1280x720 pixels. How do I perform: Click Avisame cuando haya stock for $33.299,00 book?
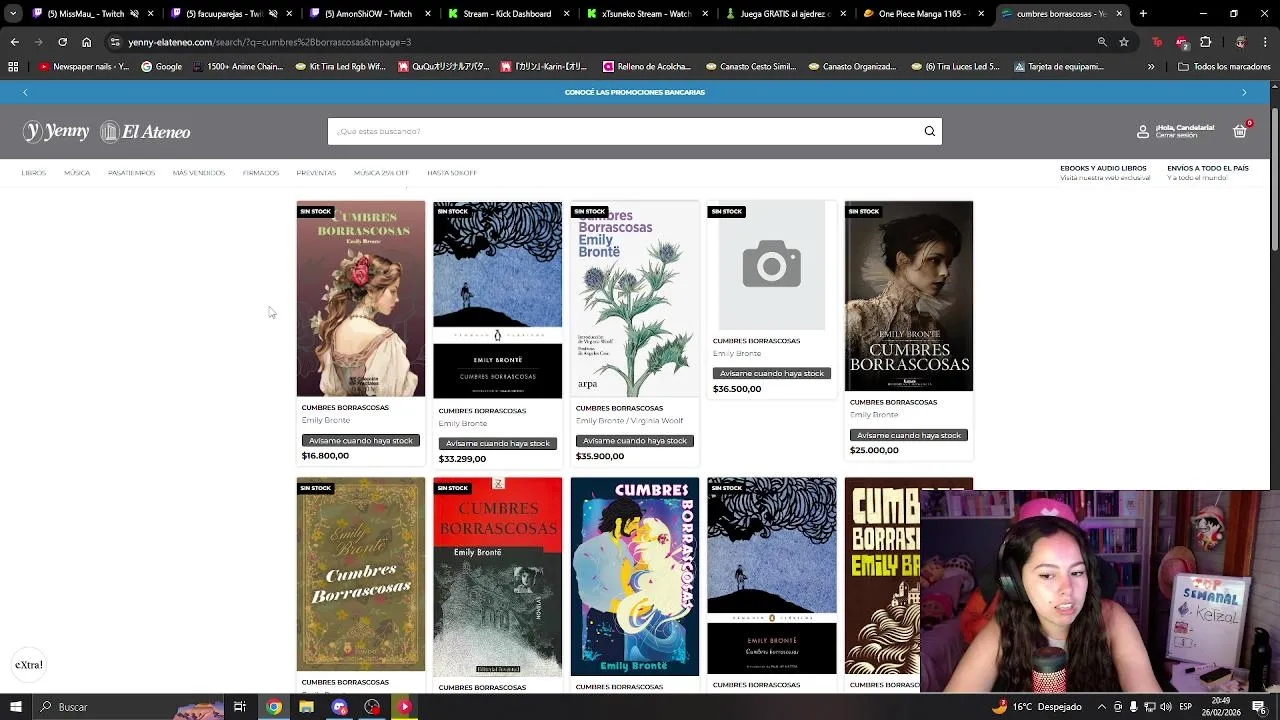(497, 444)
